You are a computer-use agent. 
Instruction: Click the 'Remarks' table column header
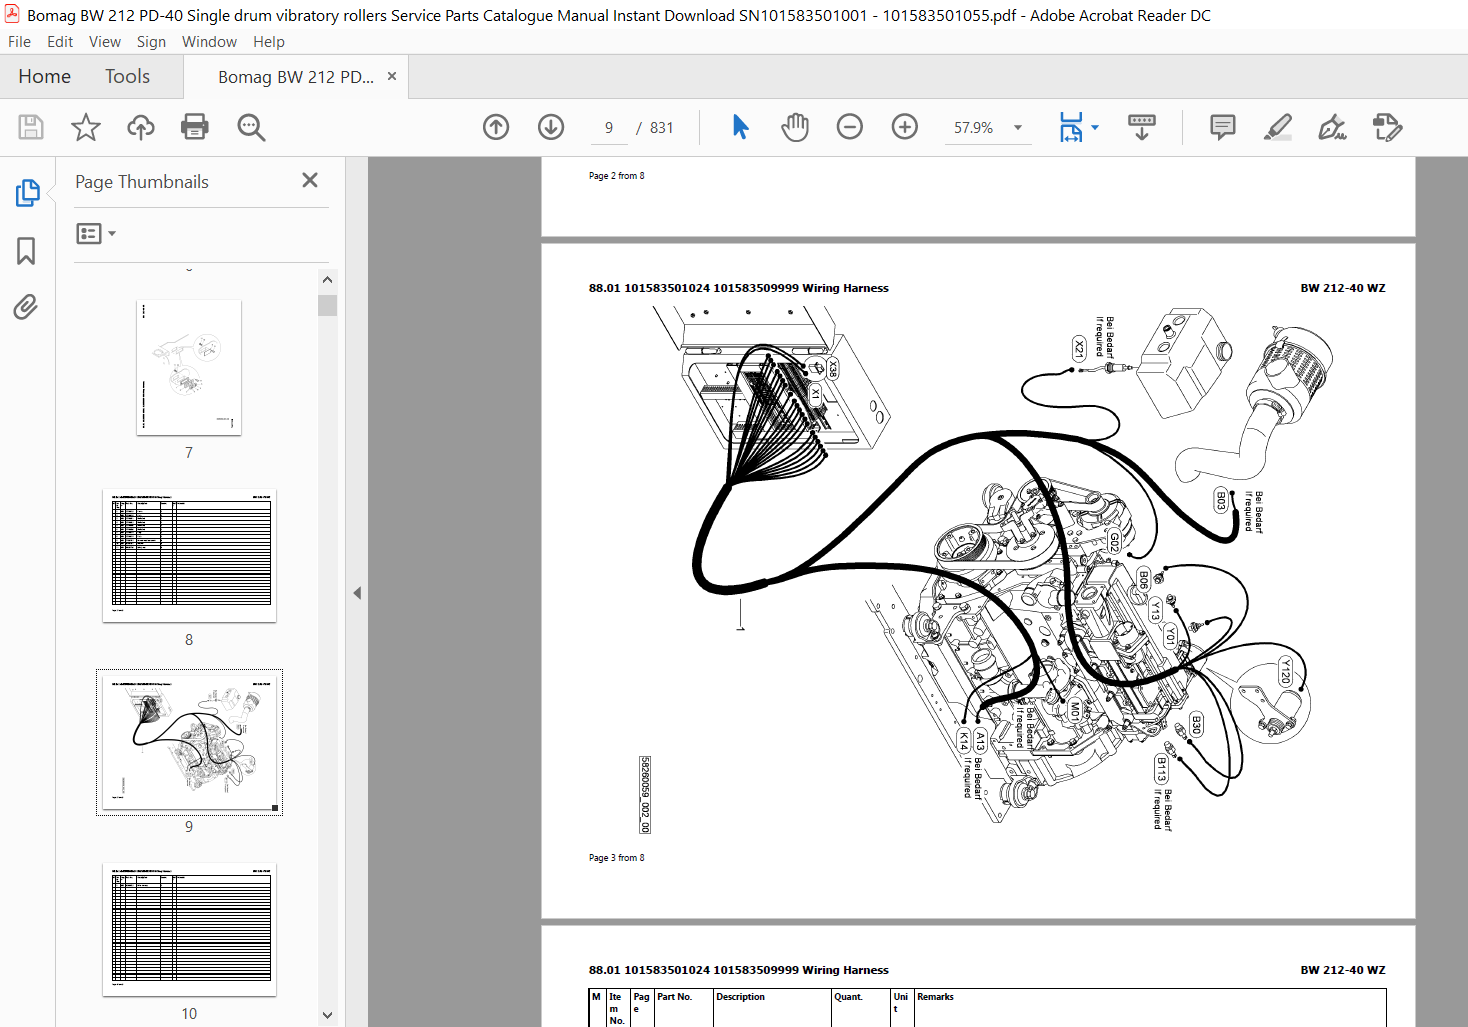[935, 997]
